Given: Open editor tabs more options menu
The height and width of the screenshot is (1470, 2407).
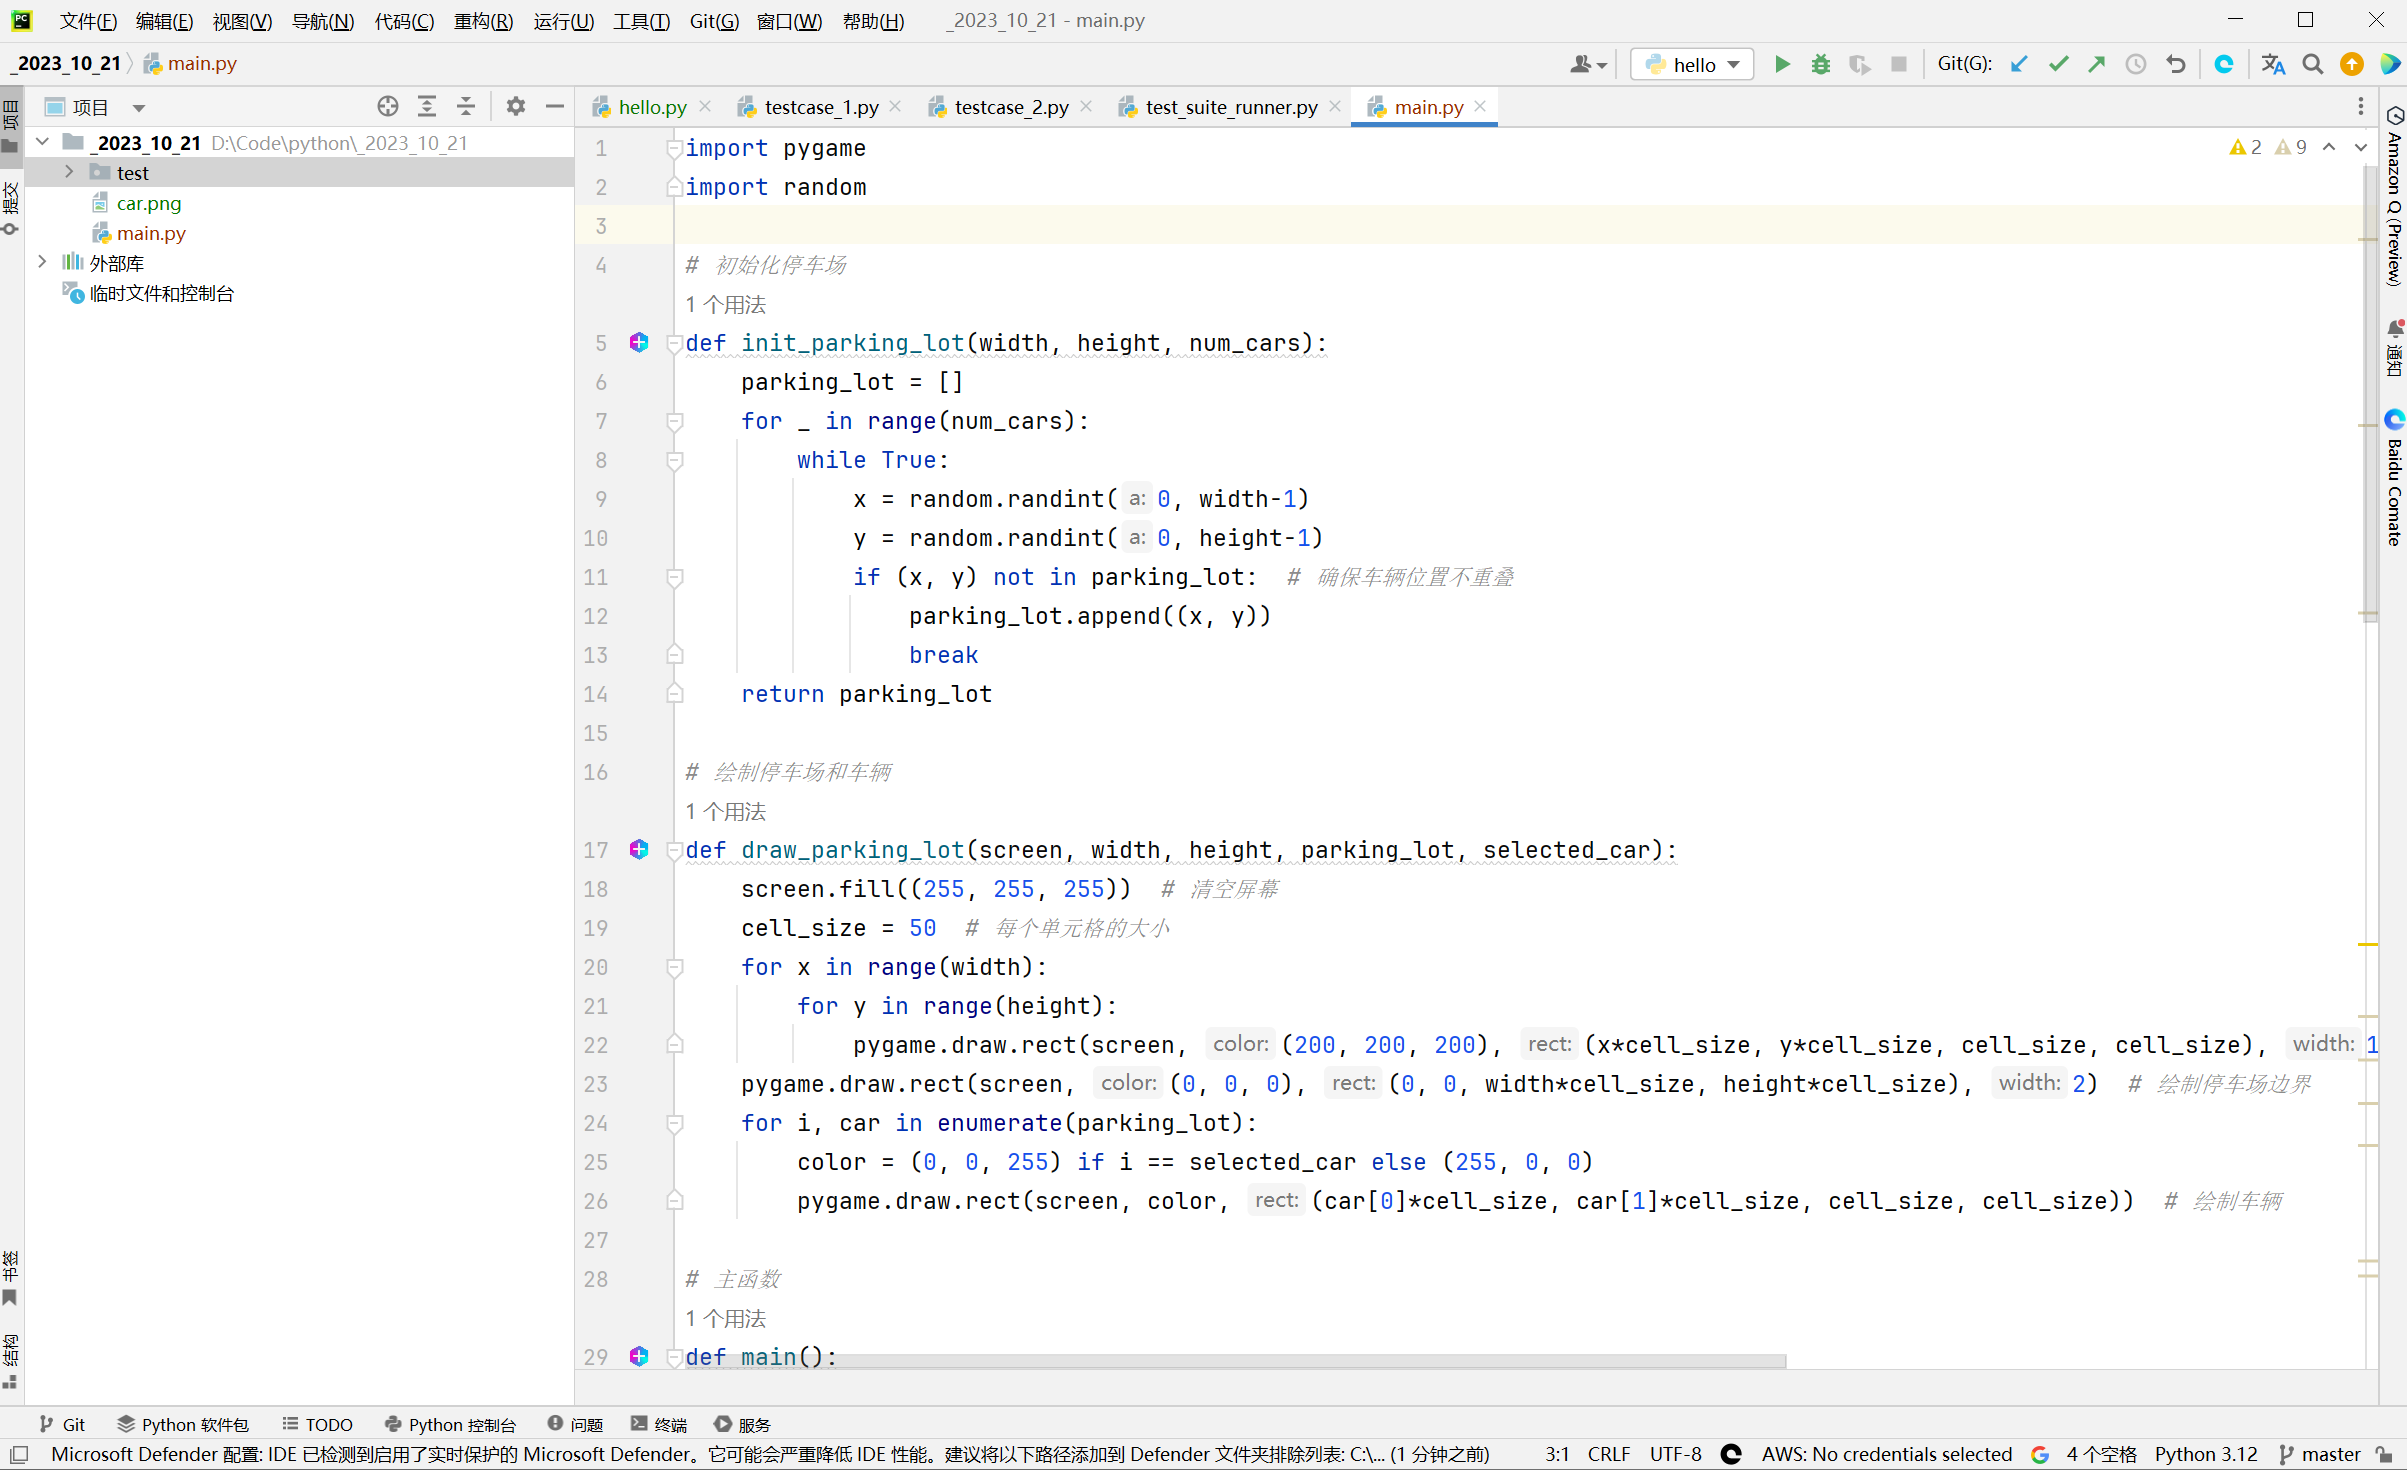Looking at the screenshot, I should pyautogui.click(x=2361, y=107).
